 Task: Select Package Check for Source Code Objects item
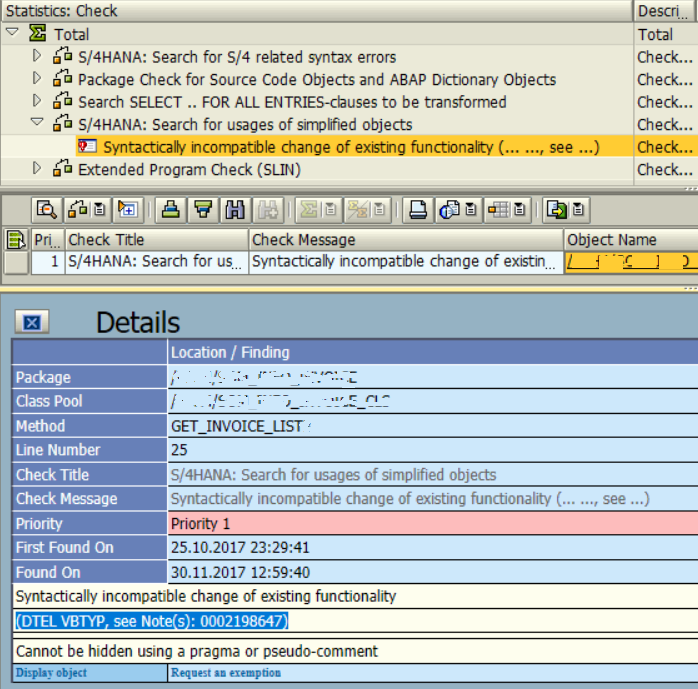coord(317,80)
